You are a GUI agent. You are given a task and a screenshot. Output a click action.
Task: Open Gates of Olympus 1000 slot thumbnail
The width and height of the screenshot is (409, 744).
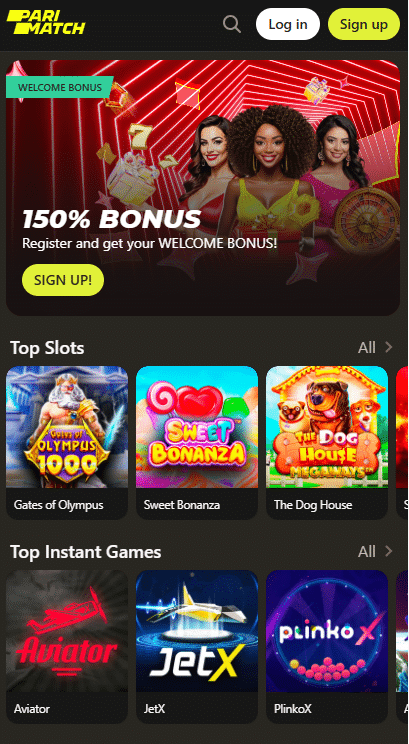(67, 427)
